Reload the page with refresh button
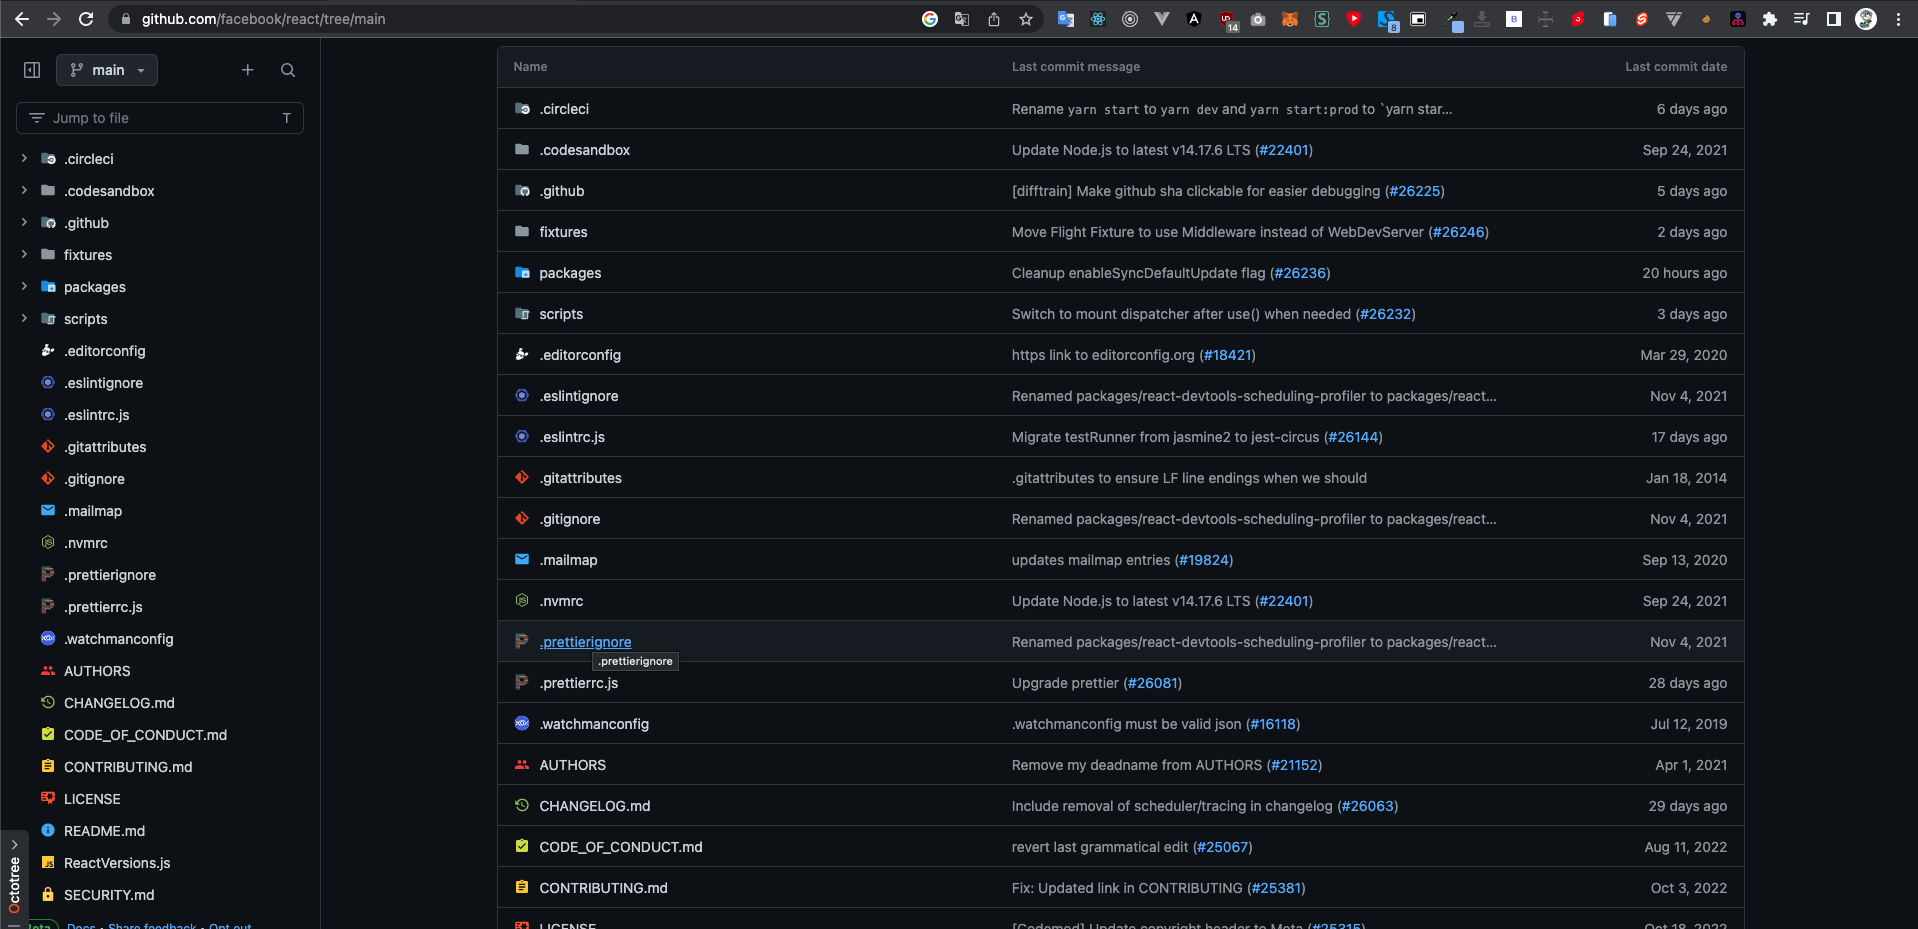Image resolution: width=1918 pixels, height=929 pixels. [x=86, y=19]
